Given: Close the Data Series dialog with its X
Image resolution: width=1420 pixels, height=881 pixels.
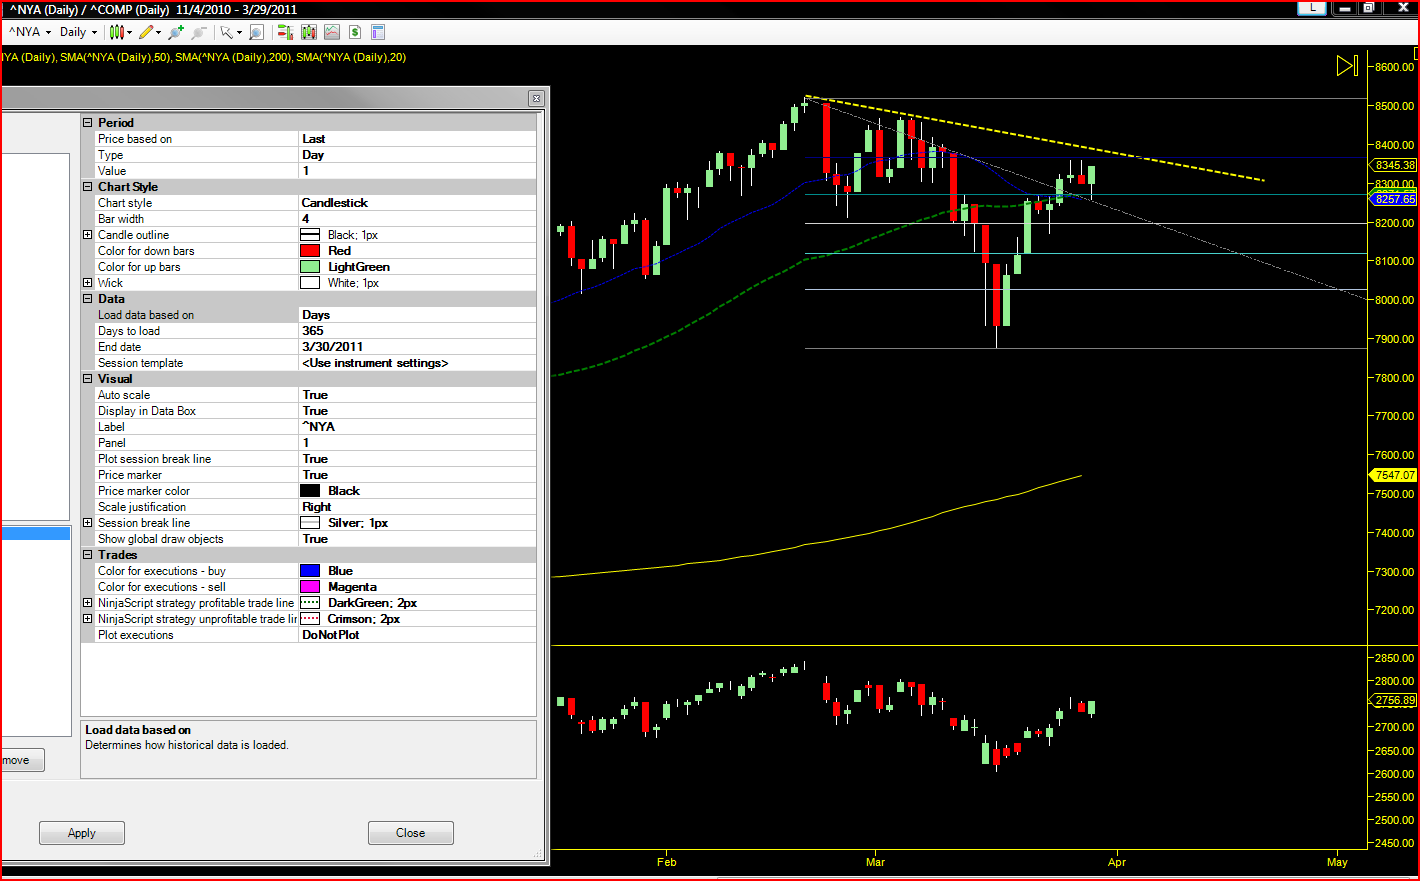Looking at the screenshot, I should [x=536, y=98].
